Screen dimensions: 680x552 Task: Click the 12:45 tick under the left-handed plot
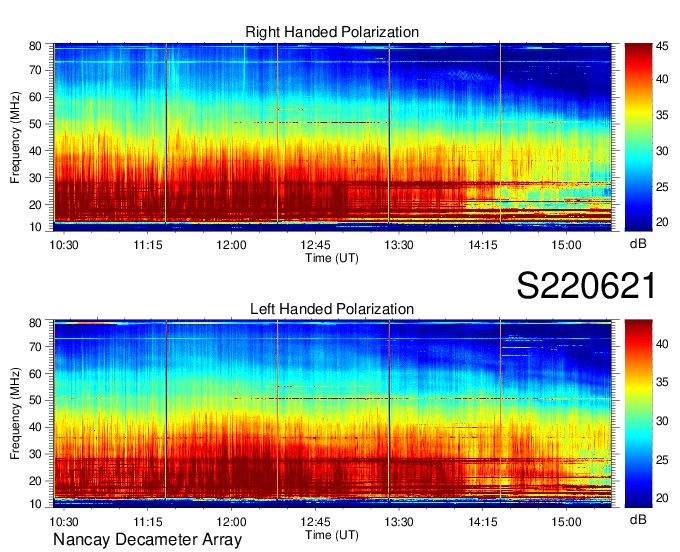(x=315, y=522)
